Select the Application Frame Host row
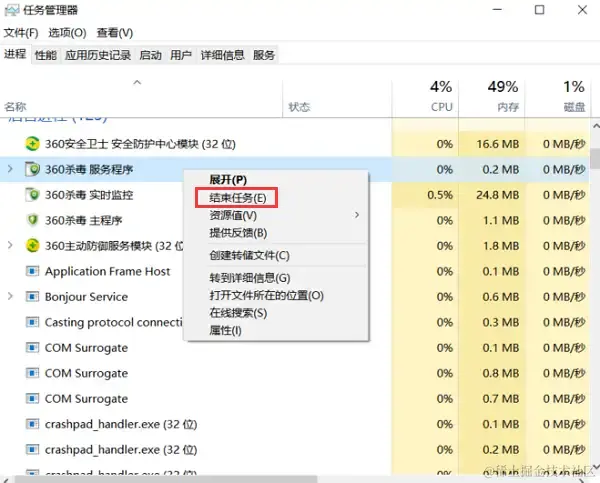The height and width of the screenshot is (483, 600). point(295,271)
